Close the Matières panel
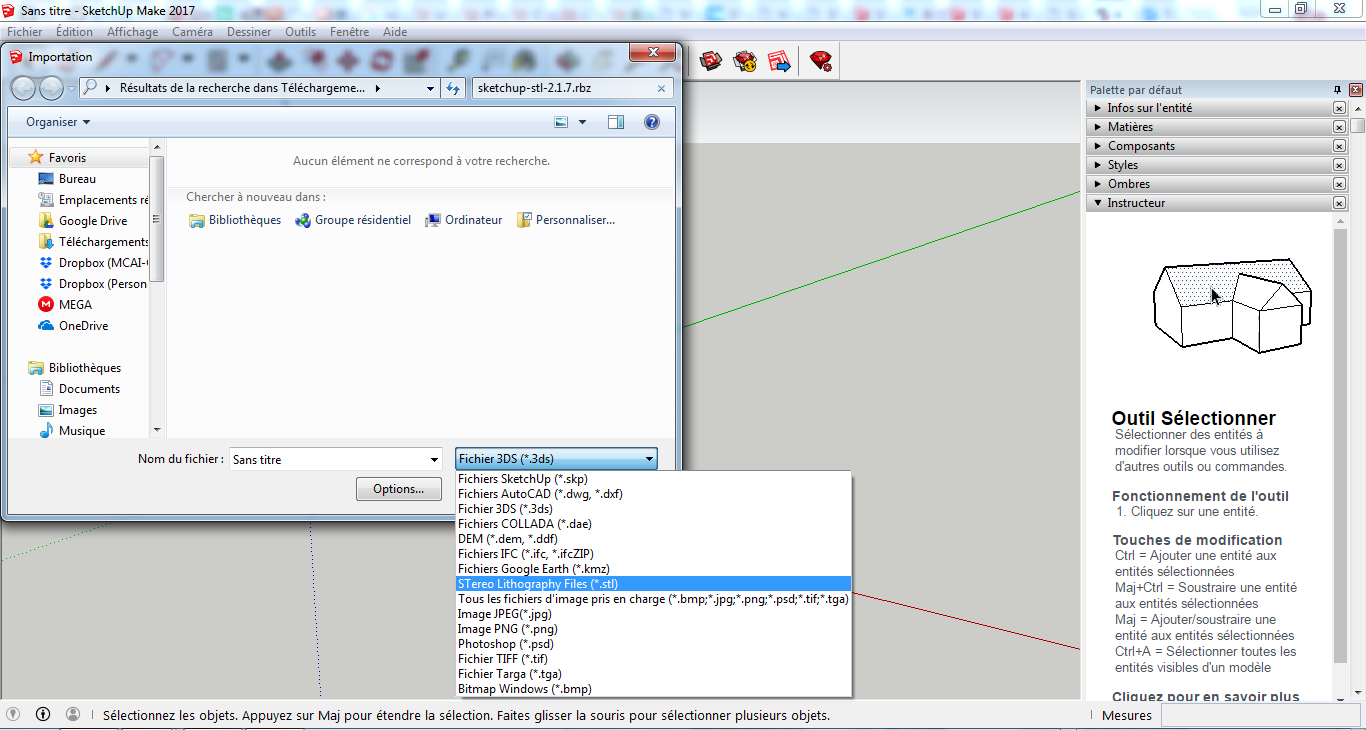This screenshot has width=1366, height=730. click(x=1339, y=127)
